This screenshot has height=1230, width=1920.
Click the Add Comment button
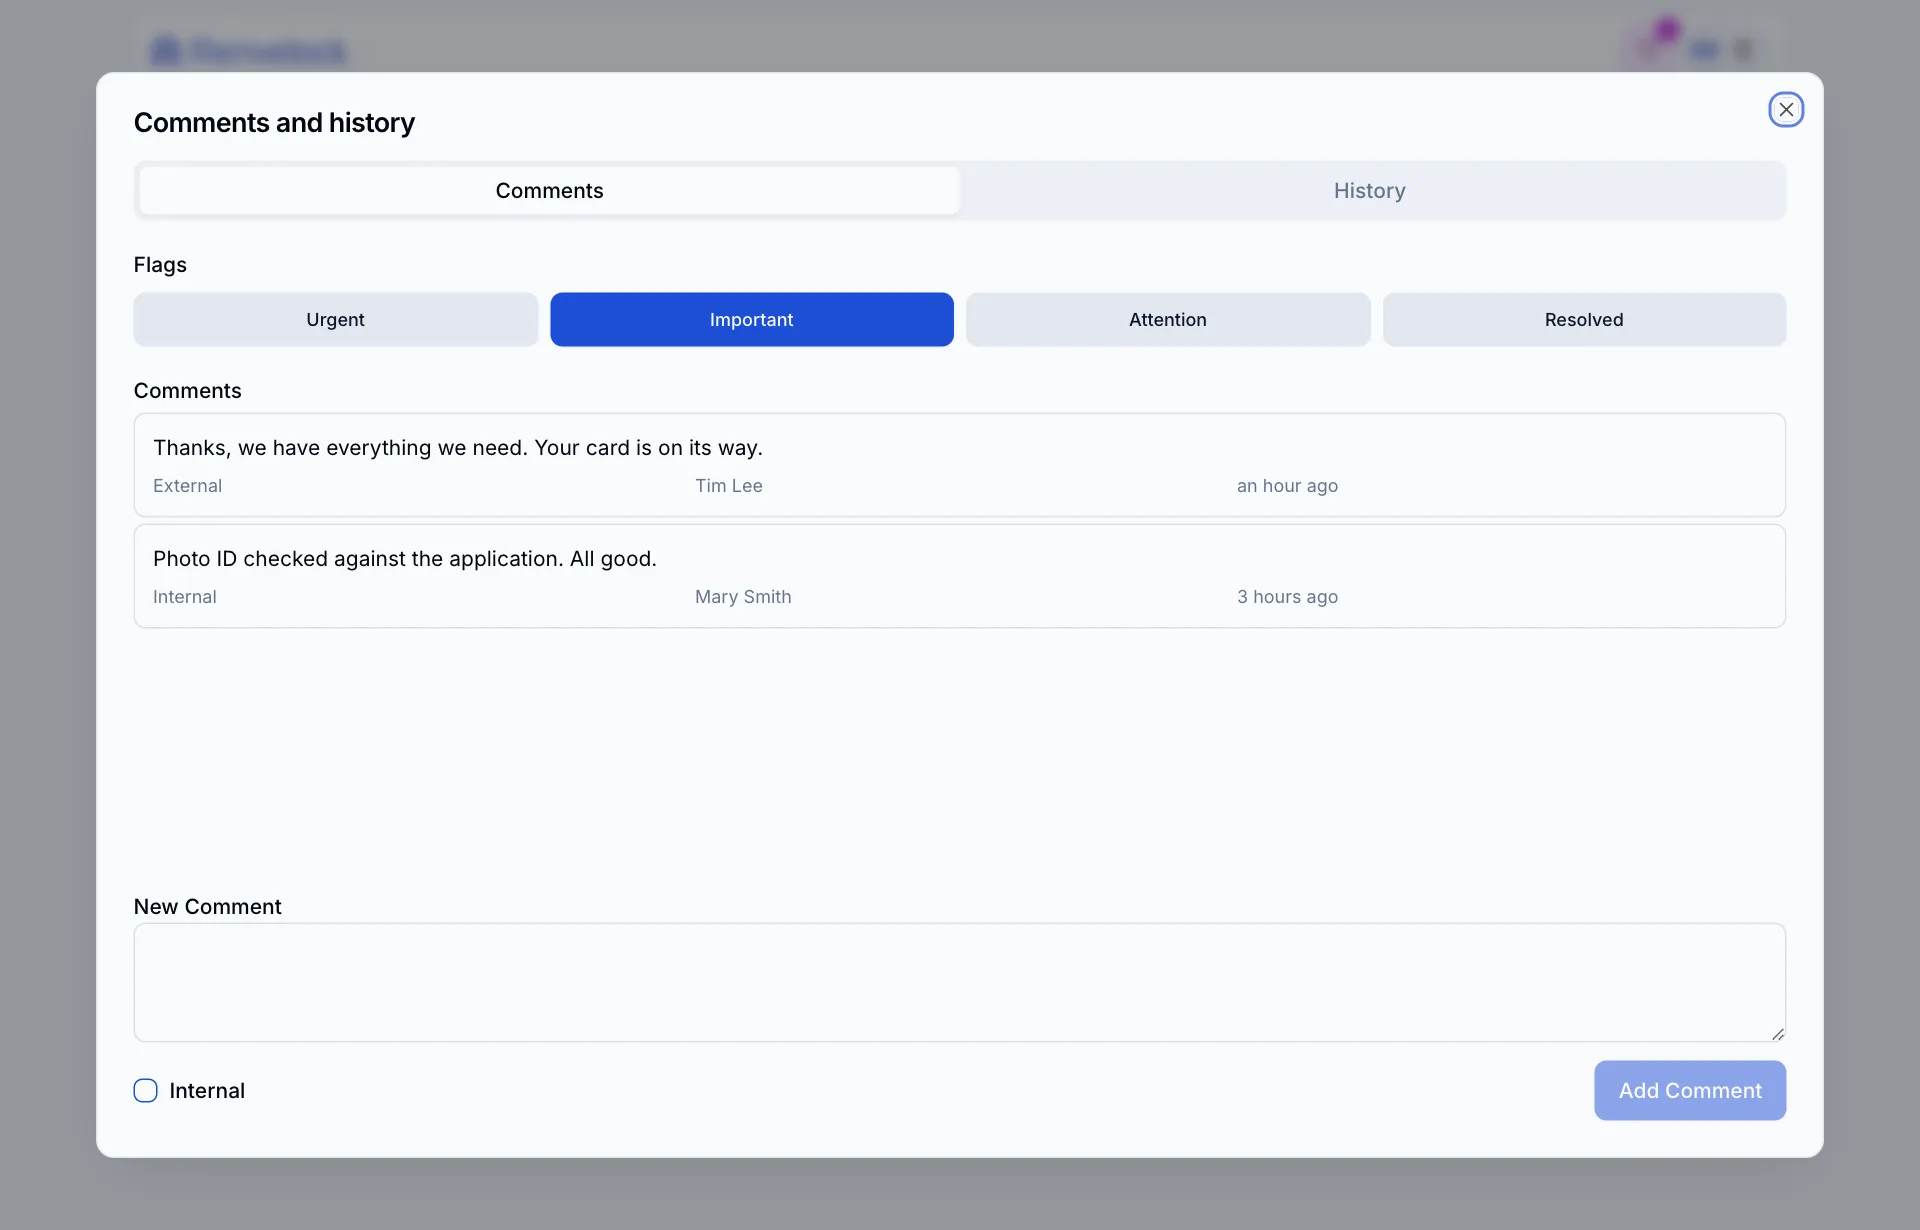1690,1091
